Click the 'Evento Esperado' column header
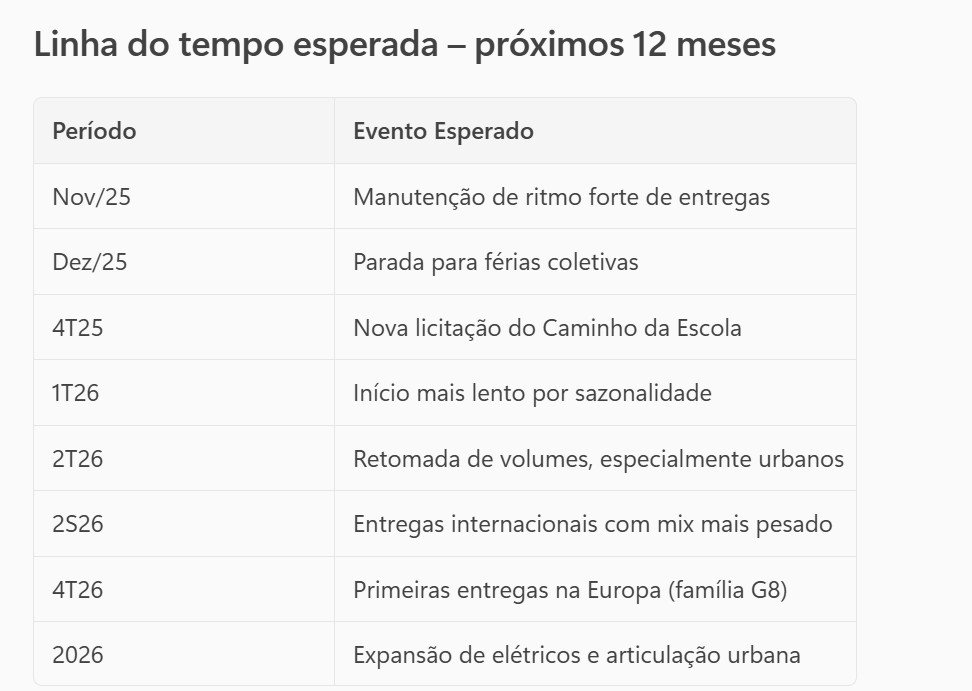The width and height of the screenshot is (972, 691). 443,131
